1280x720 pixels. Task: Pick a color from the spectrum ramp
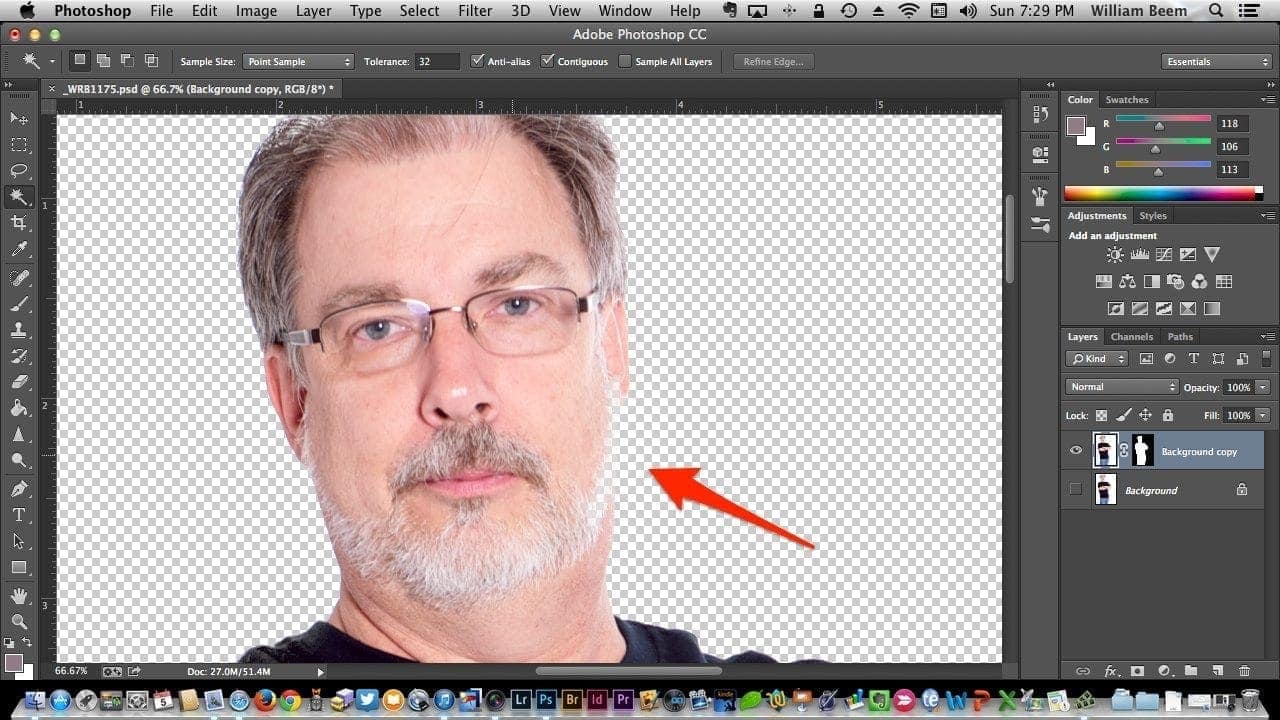[1166, 194]
